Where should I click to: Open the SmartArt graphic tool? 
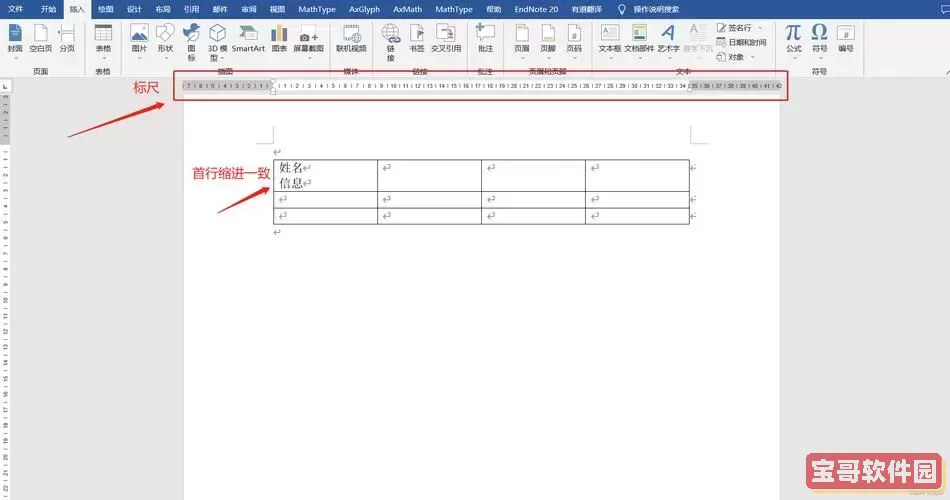coord(248,38)
